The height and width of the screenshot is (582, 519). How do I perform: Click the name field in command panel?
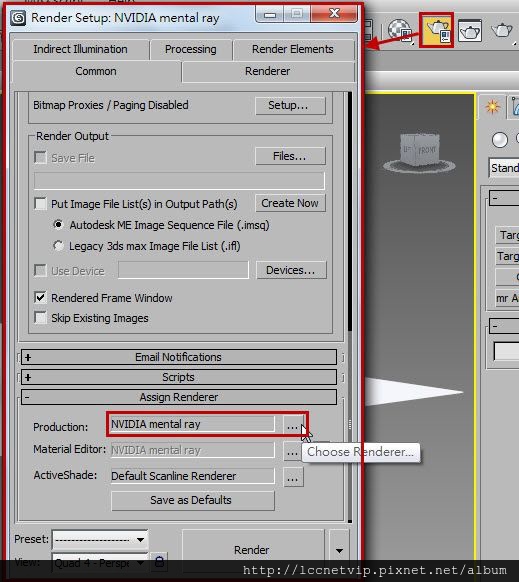[507, 351]
